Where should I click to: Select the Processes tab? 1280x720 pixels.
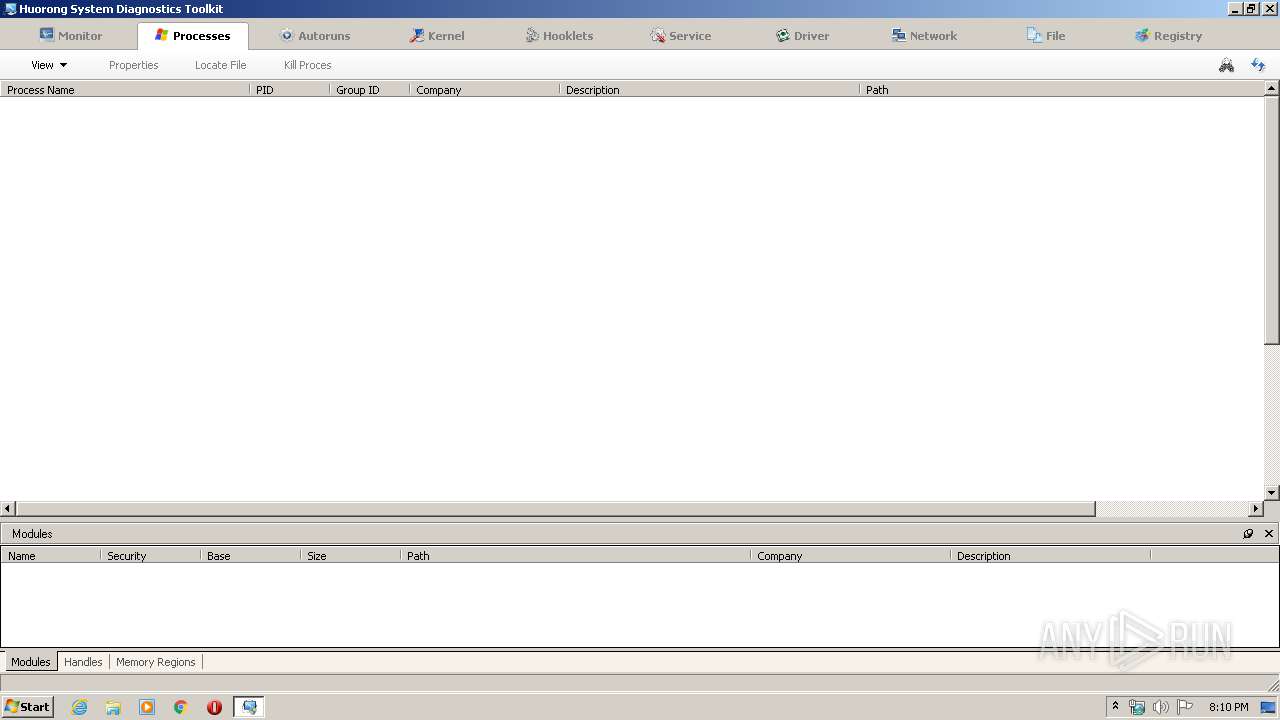click(x=192, y=35)
